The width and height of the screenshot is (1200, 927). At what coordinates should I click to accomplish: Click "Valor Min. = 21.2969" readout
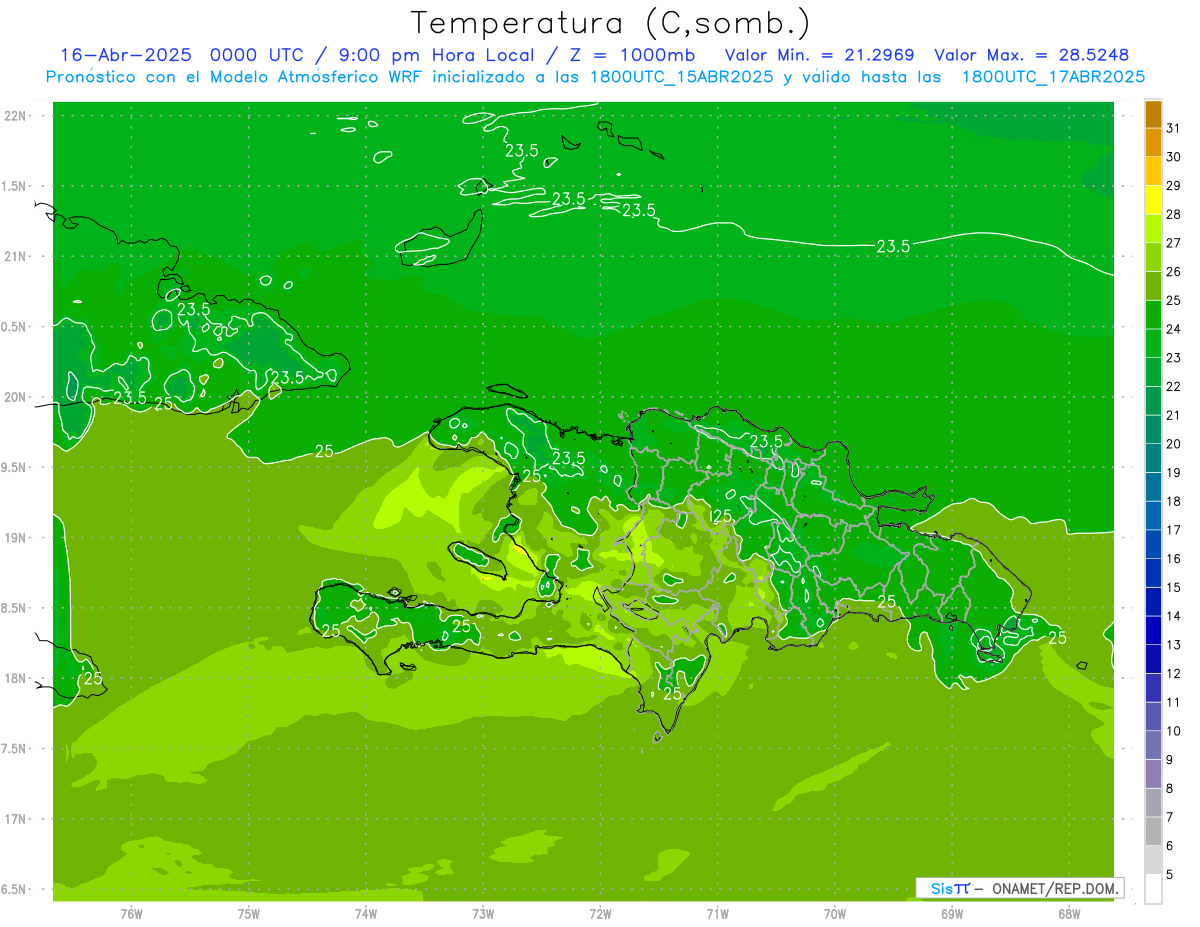click(819, 55)
